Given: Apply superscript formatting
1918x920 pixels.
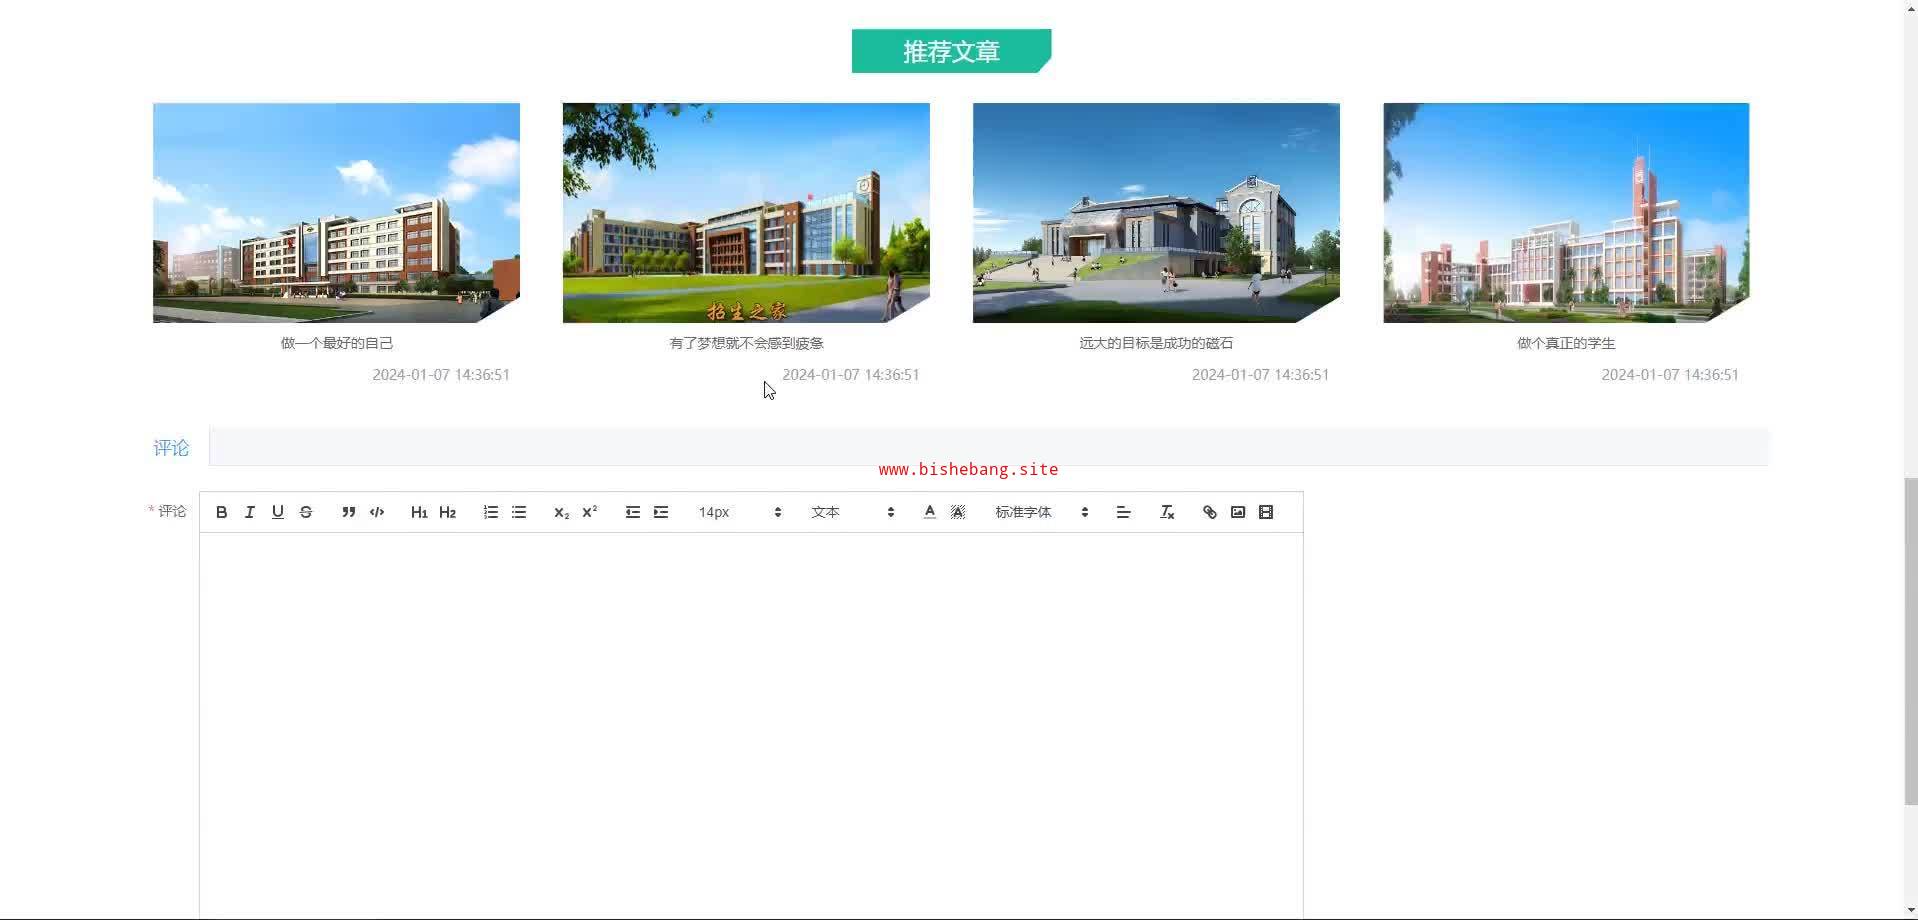Looking at the screenshot, I should tap(590, 512).
